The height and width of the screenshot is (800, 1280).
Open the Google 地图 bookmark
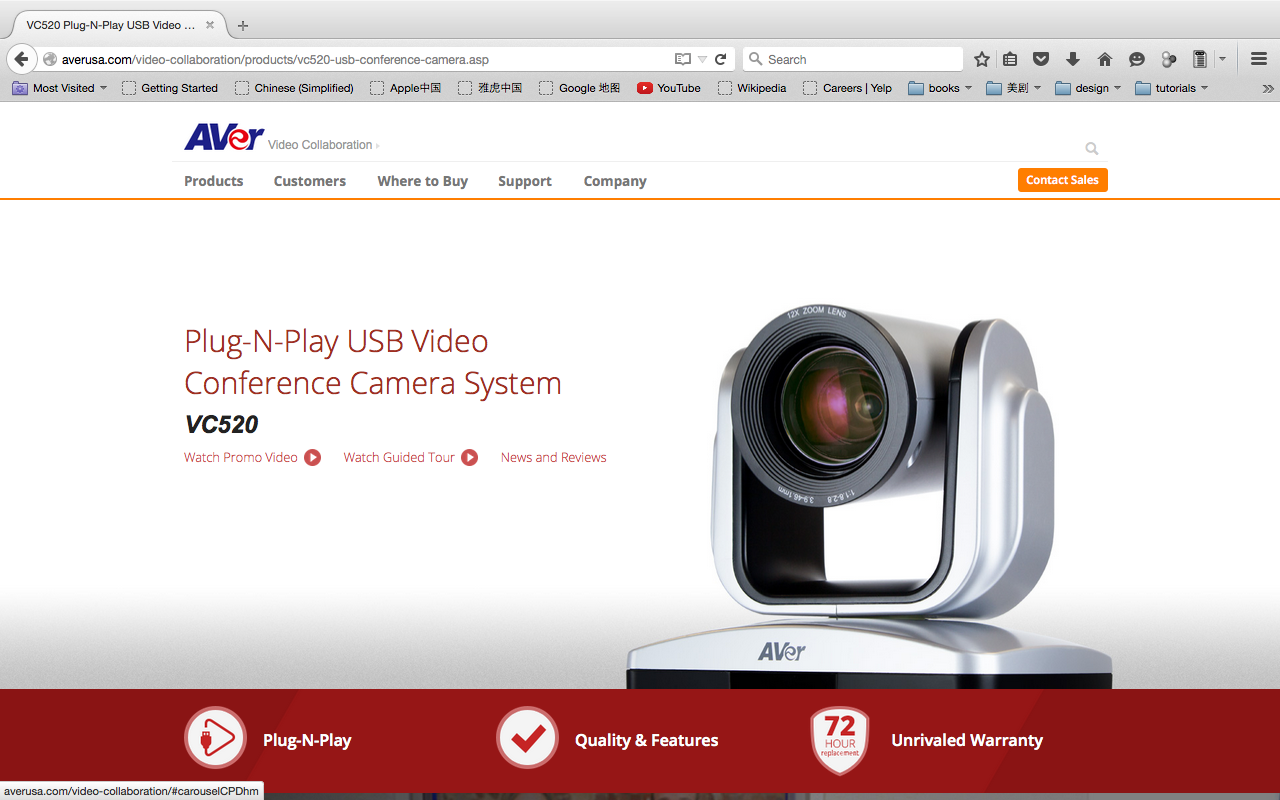(x=579, y=88)
